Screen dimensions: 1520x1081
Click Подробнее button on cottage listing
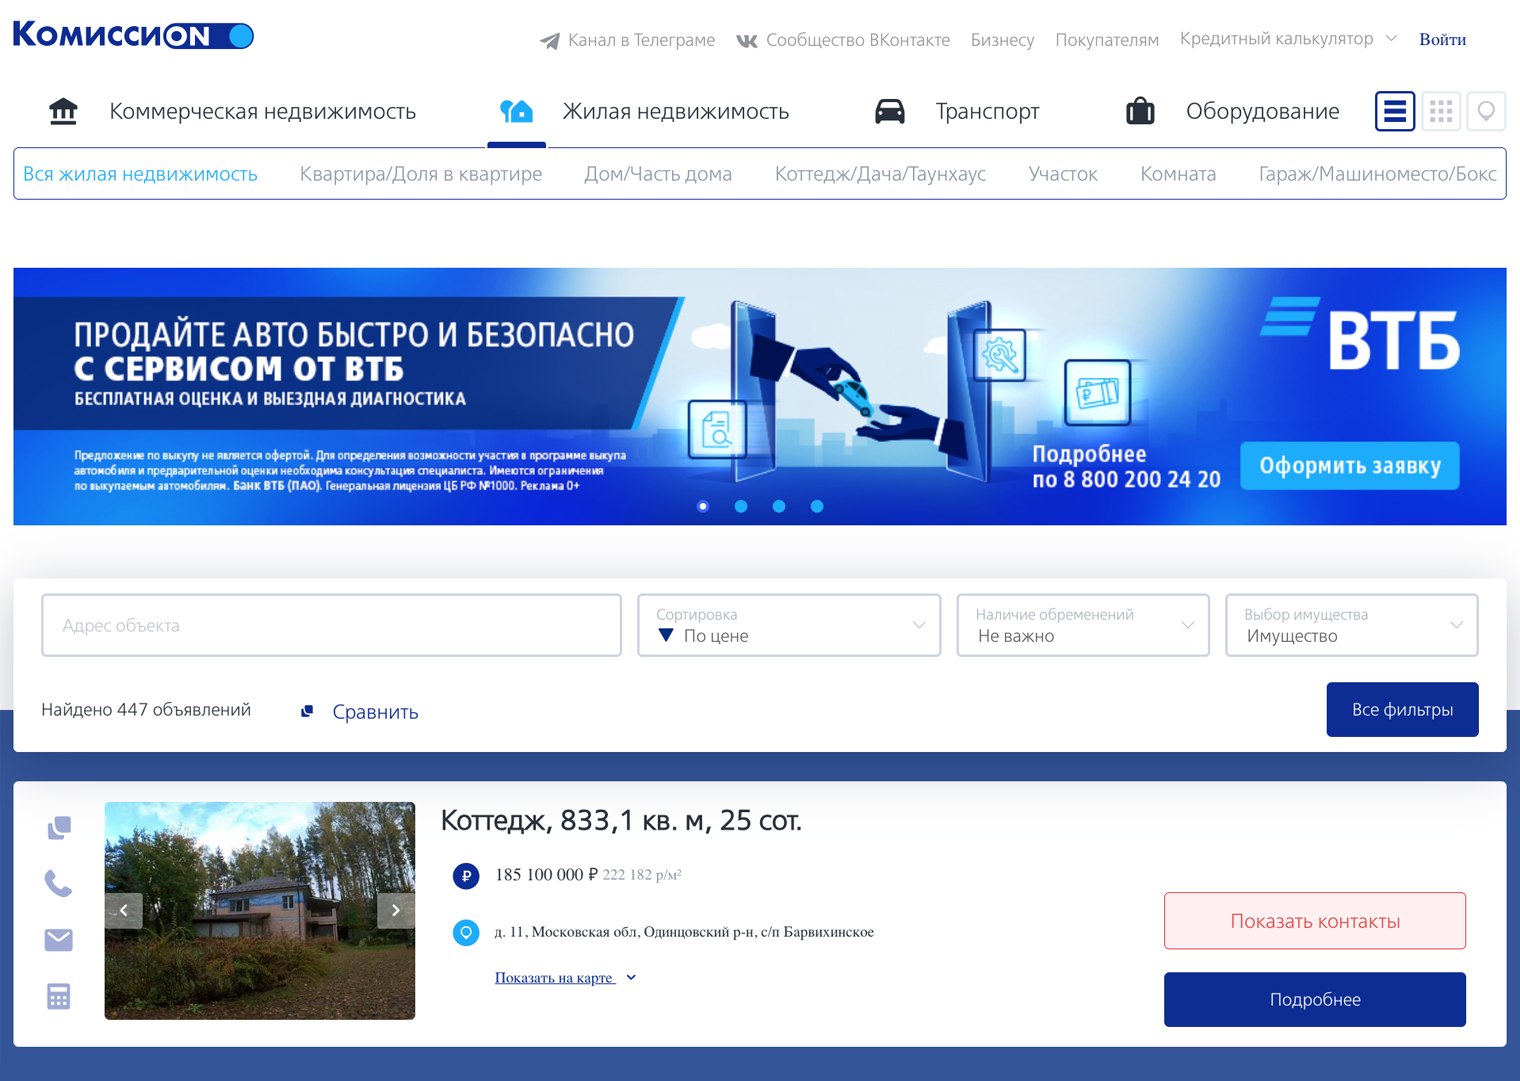tap(1314, 1000)
